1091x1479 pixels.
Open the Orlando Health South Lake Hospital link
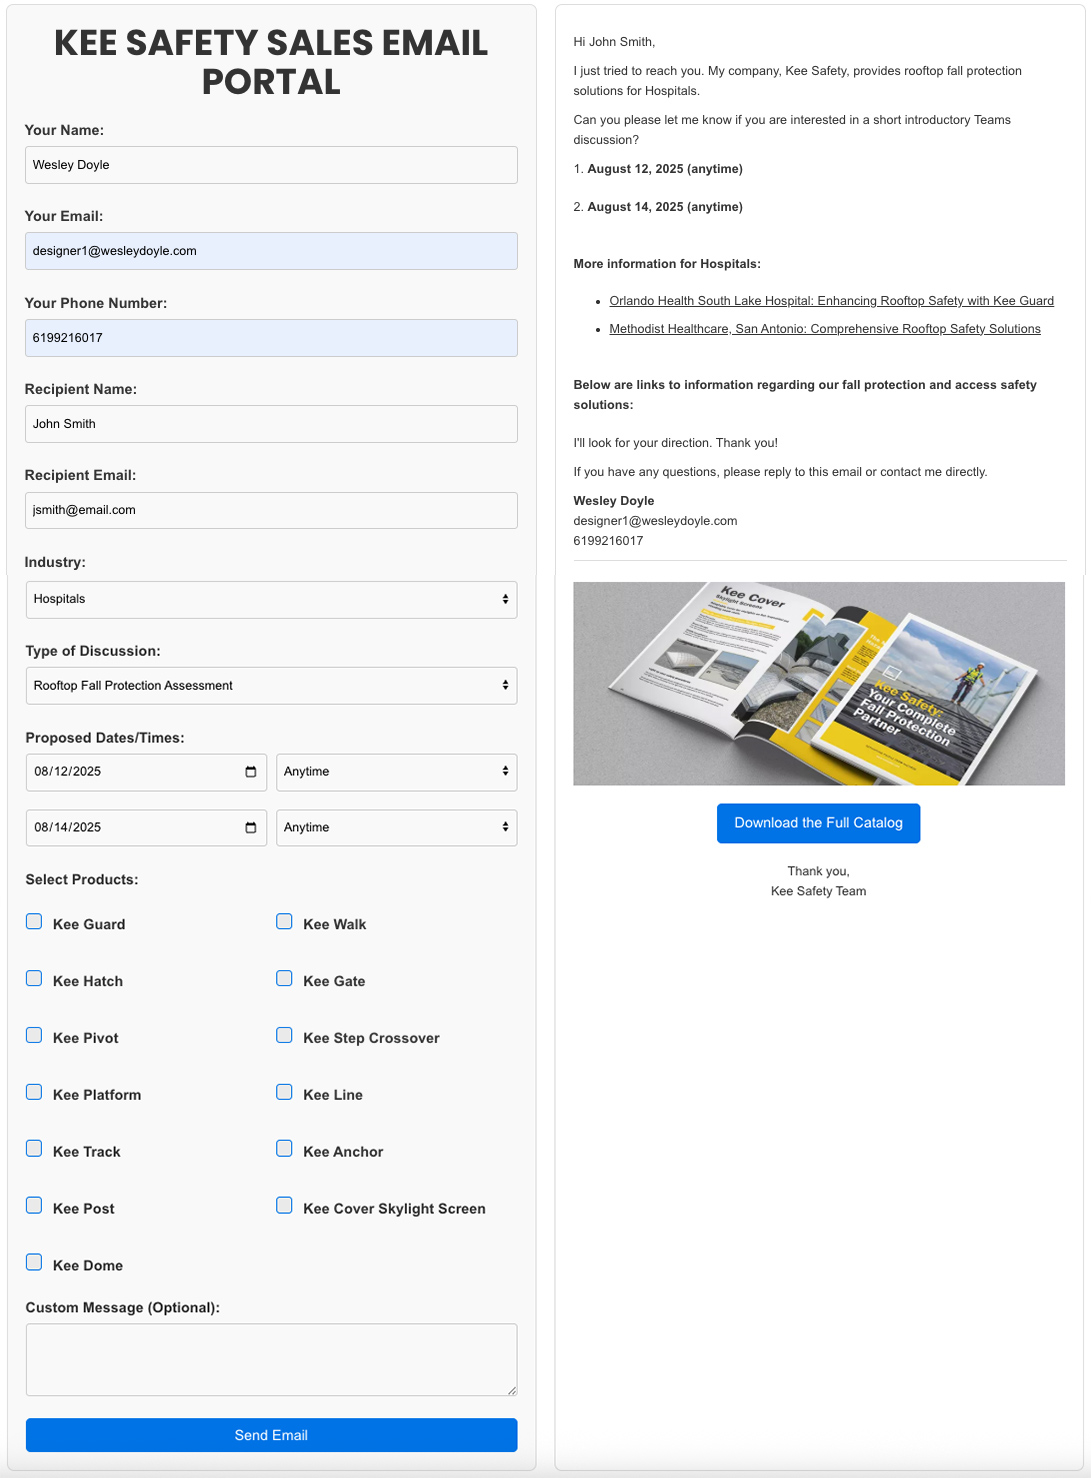(x=831, y=301)
